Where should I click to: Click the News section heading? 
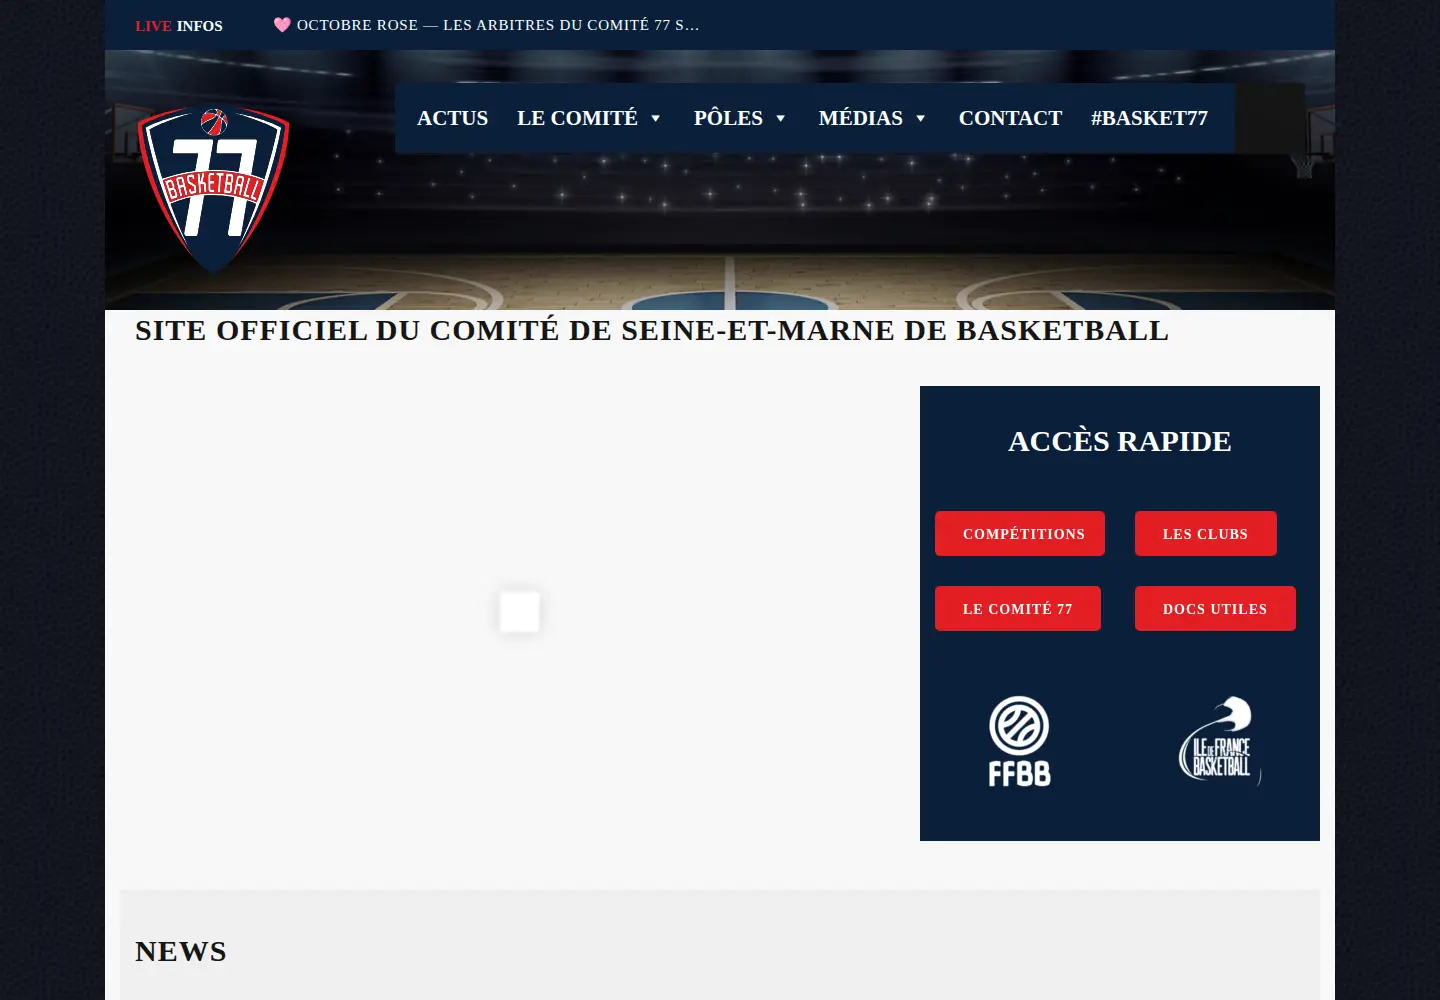pyautogui.click(x=181, y=951)
